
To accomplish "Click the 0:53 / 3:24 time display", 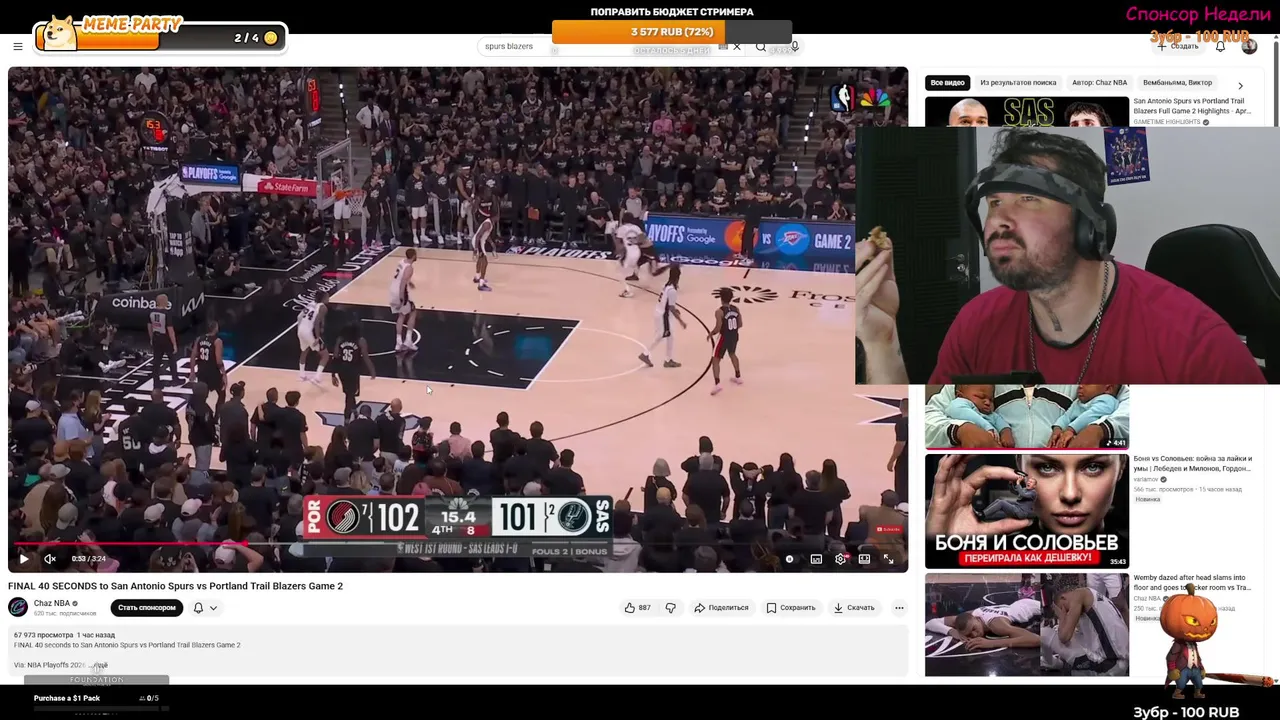I will click(88, 559).
